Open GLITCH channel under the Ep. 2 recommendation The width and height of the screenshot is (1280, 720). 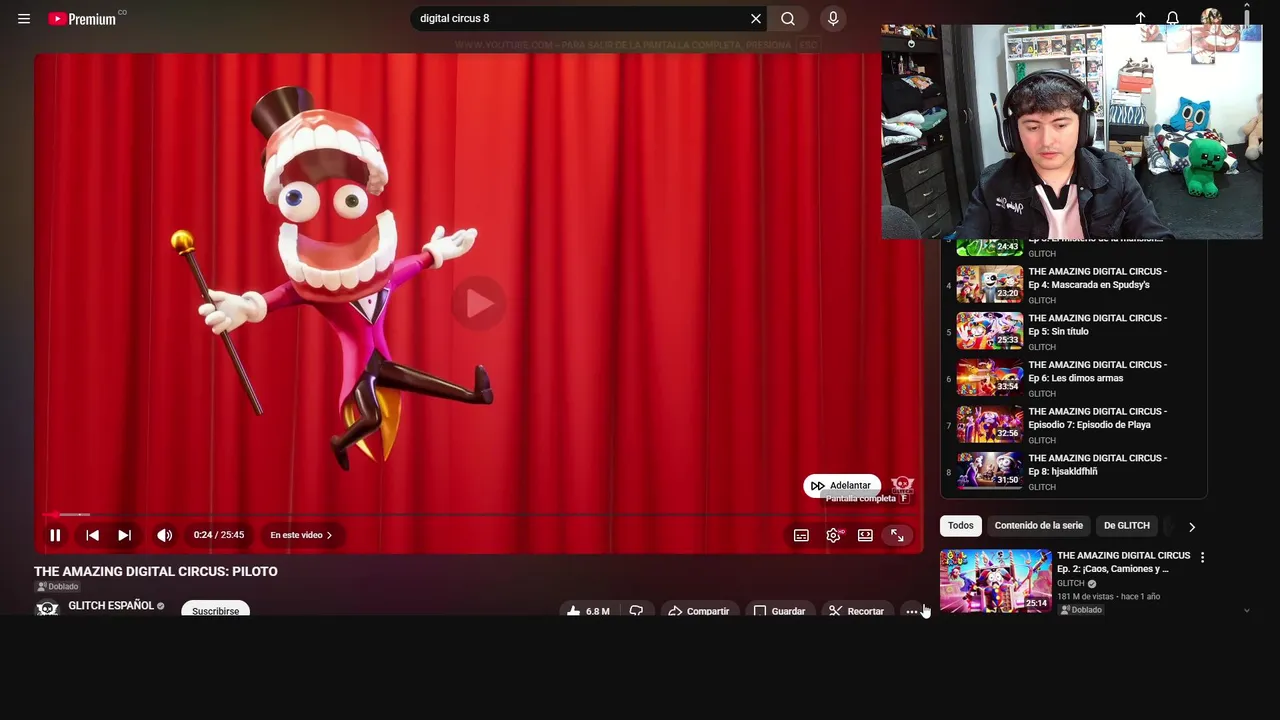click(x=1070, y=584)
